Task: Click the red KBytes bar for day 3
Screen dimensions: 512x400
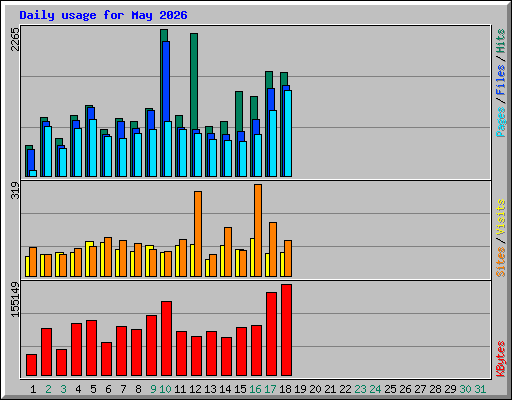Action: pyautogui.click(x=62, y=363)
